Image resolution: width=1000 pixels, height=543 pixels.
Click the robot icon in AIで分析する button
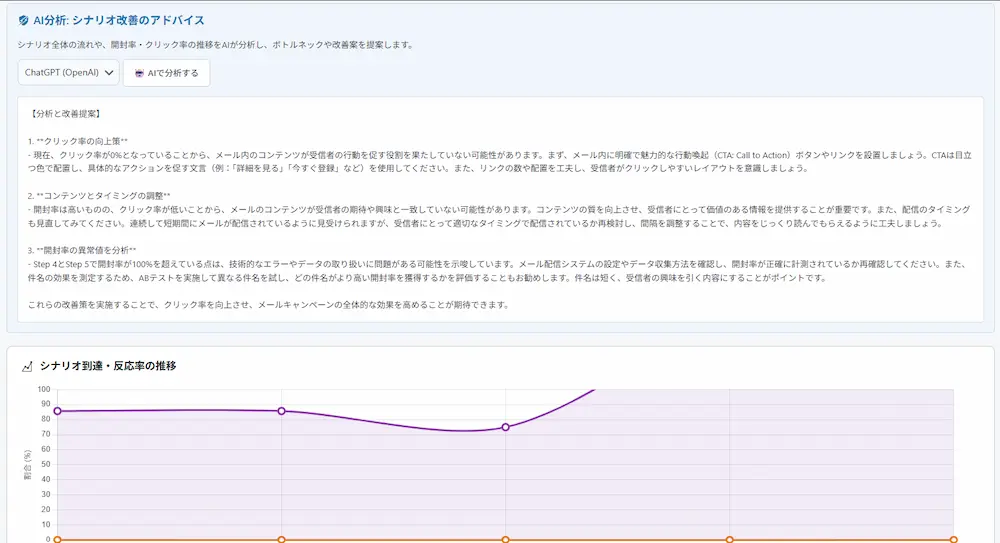(x=139, y=73)
